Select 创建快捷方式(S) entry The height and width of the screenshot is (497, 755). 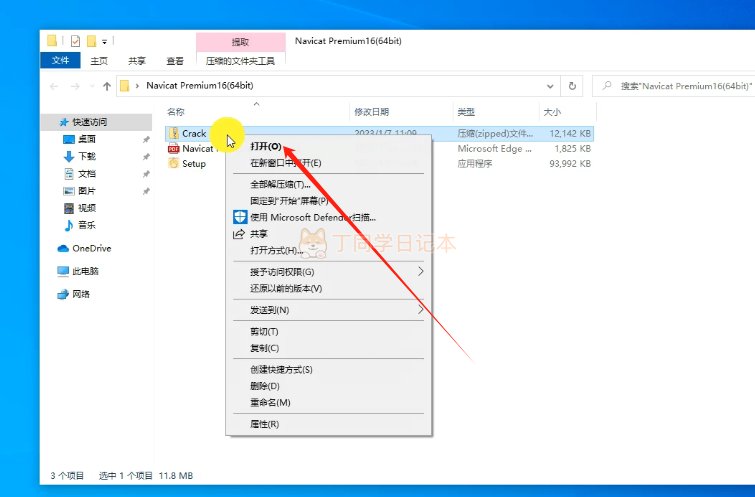281,370
